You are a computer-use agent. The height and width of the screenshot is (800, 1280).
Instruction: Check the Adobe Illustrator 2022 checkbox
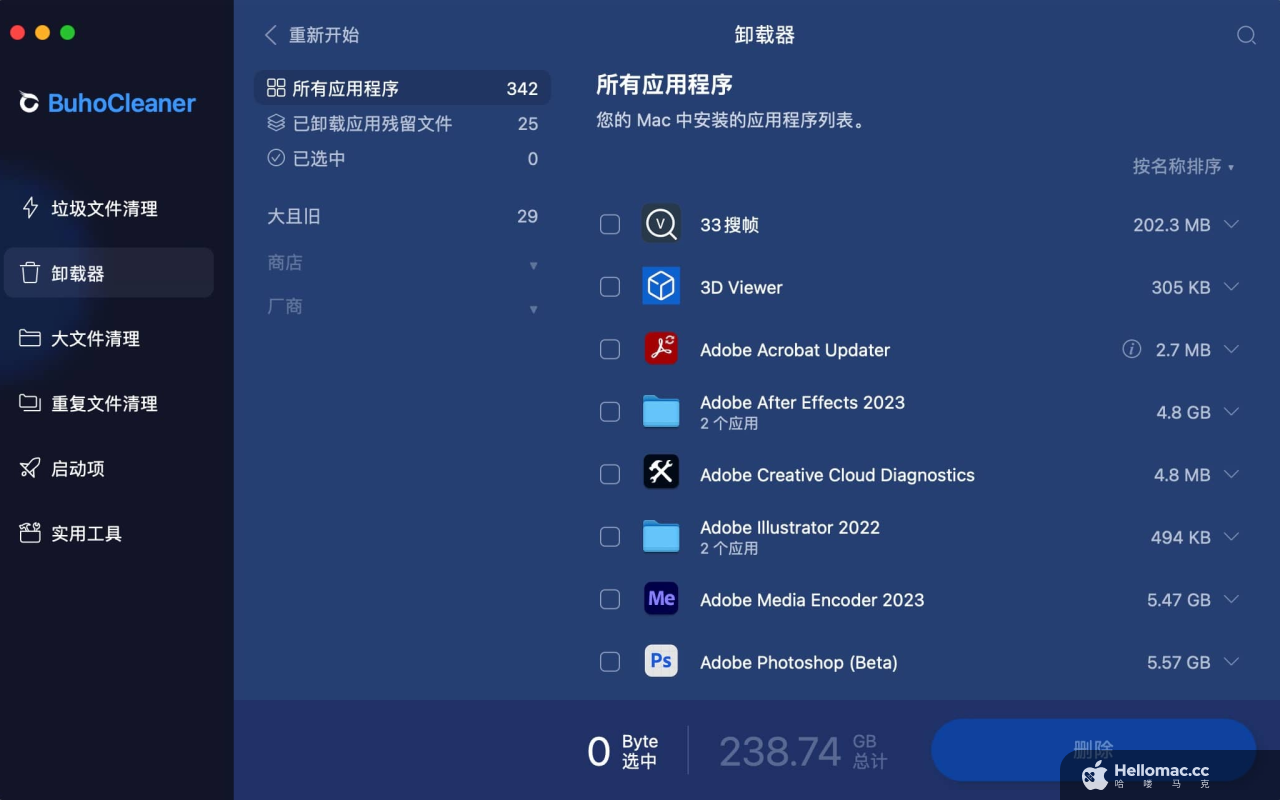(x=610, y=537)
